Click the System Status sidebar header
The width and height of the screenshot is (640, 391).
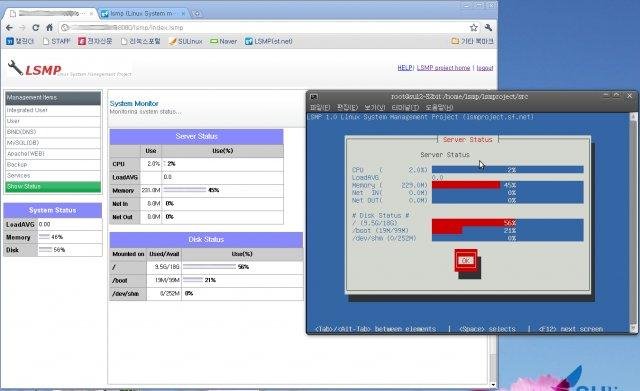53,210
